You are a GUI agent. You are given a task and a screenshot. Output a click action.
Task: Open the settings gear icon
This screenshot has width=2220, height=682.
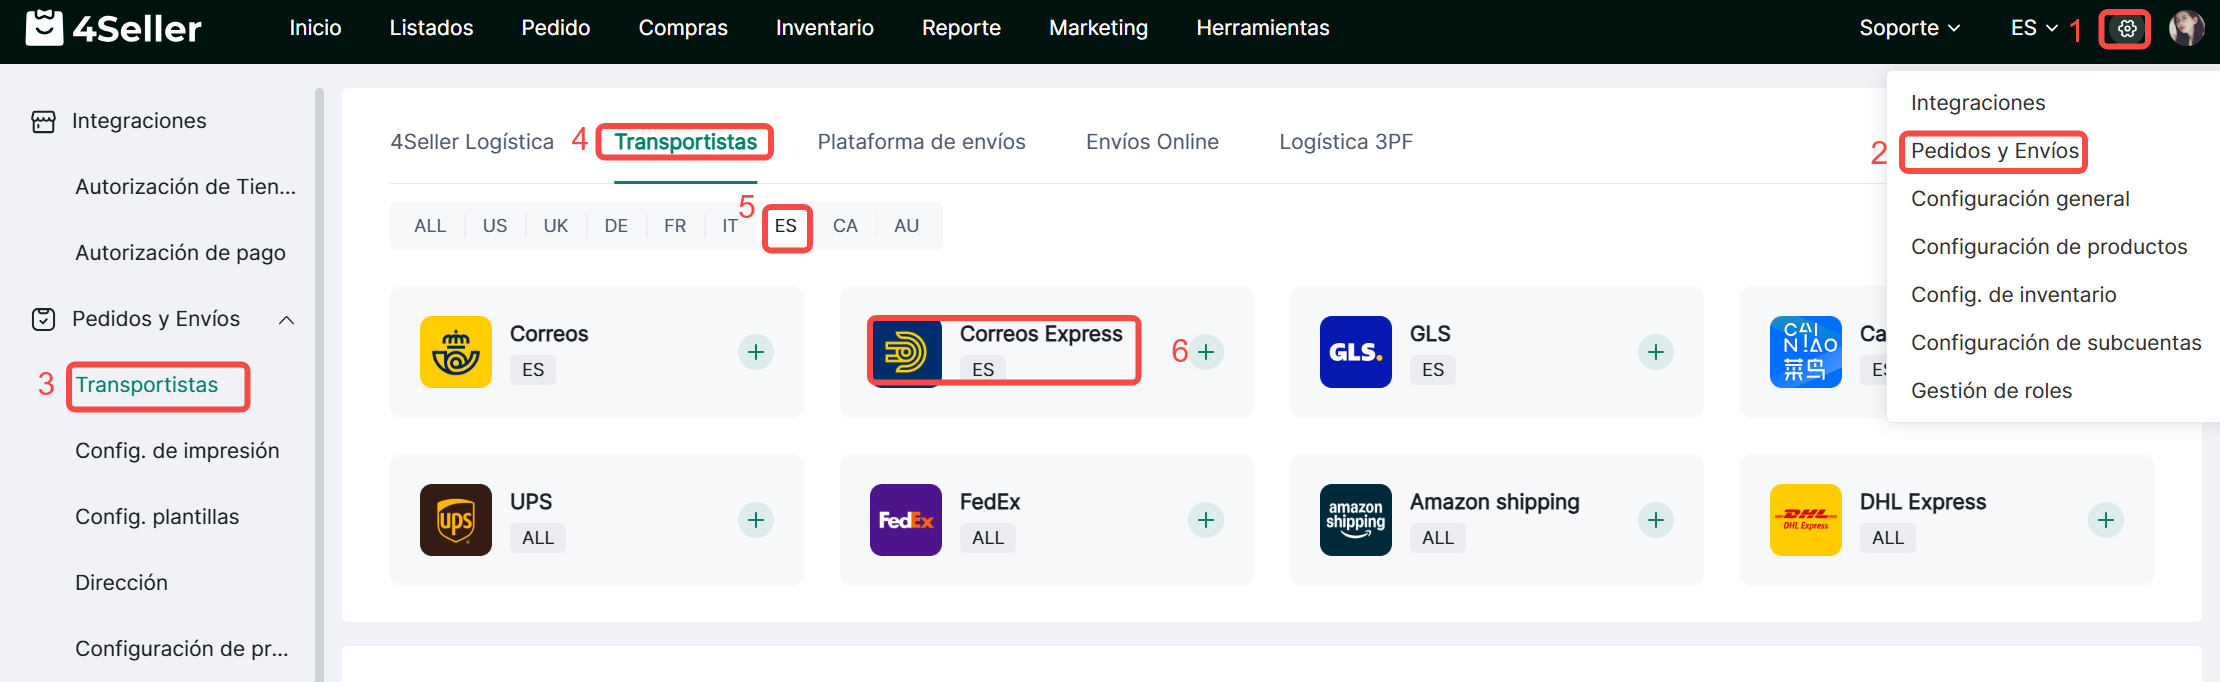pyautogui.click(x=2126, y=29)
